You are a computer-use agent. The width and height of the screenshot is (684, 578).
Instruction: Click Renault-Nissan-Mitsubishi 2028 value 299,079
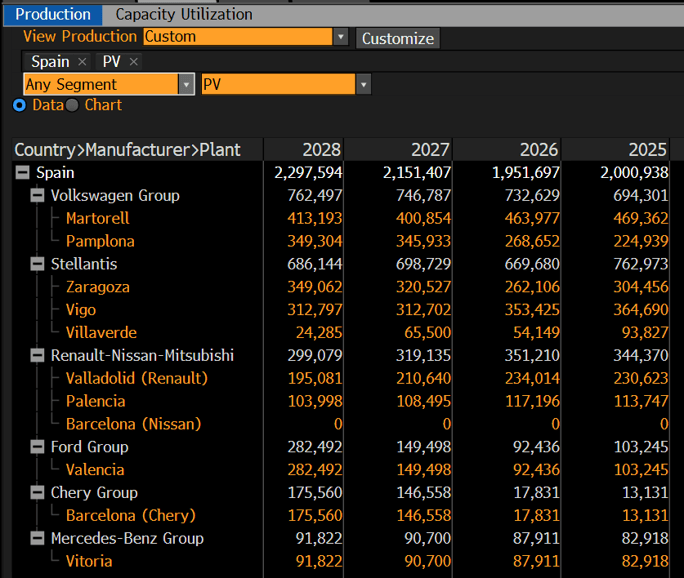315,356
